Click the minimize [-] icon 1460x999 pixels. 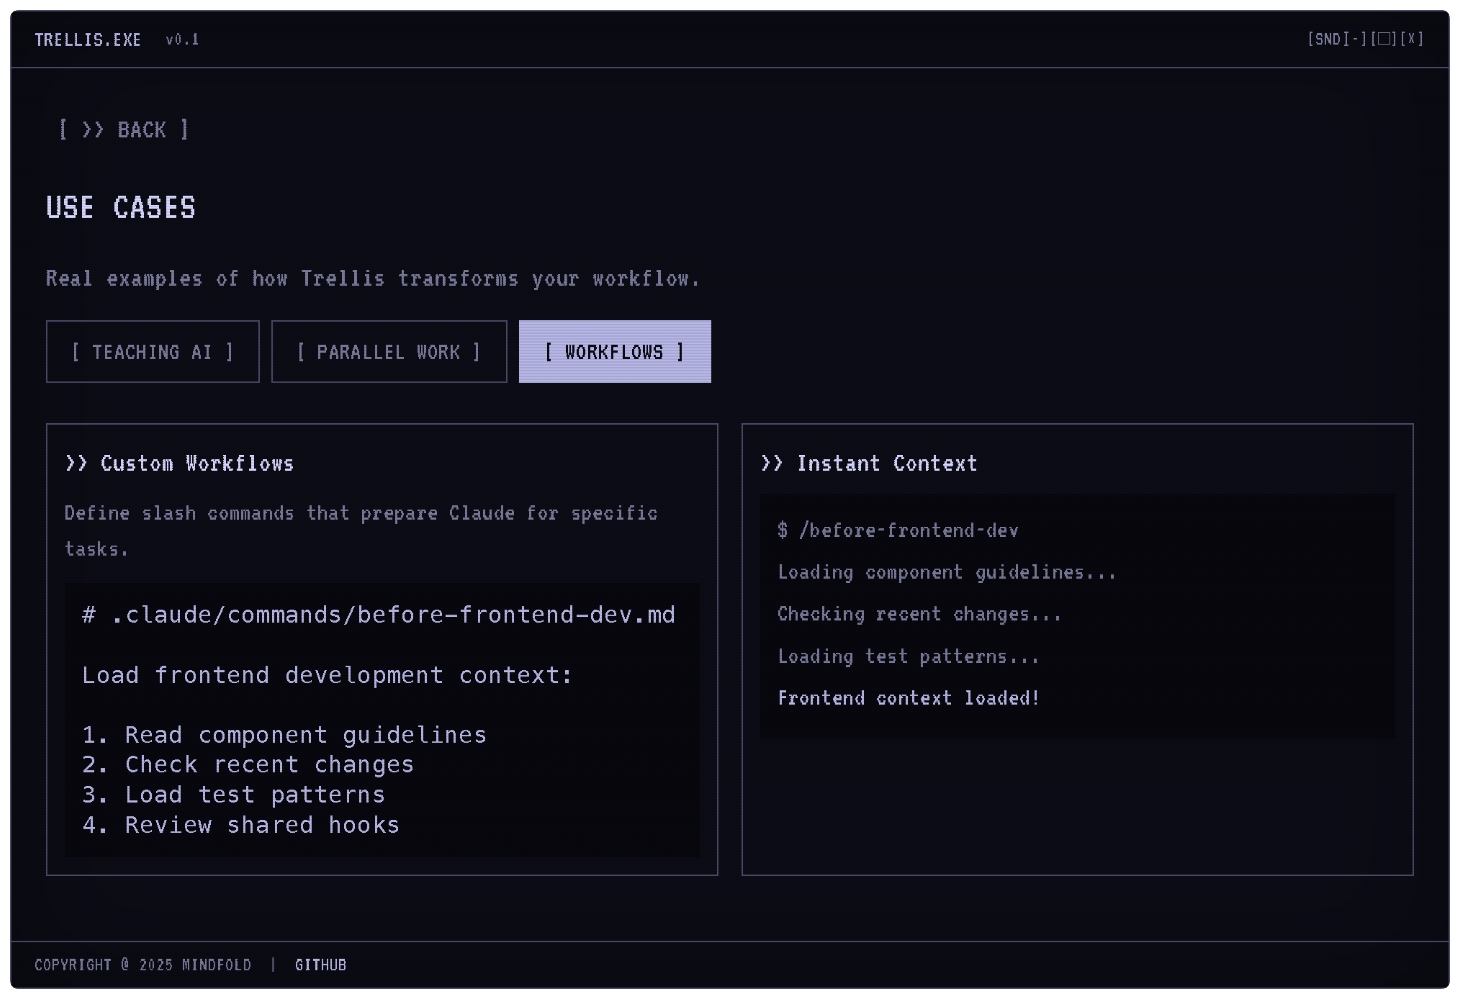coord(1354,40)
